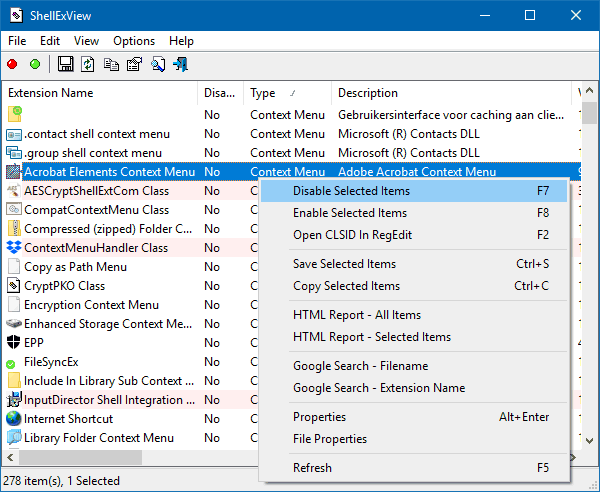Click the horizontal scrollbar left arrow
This screenshot has height=492, width=600.
pos(10,458)
